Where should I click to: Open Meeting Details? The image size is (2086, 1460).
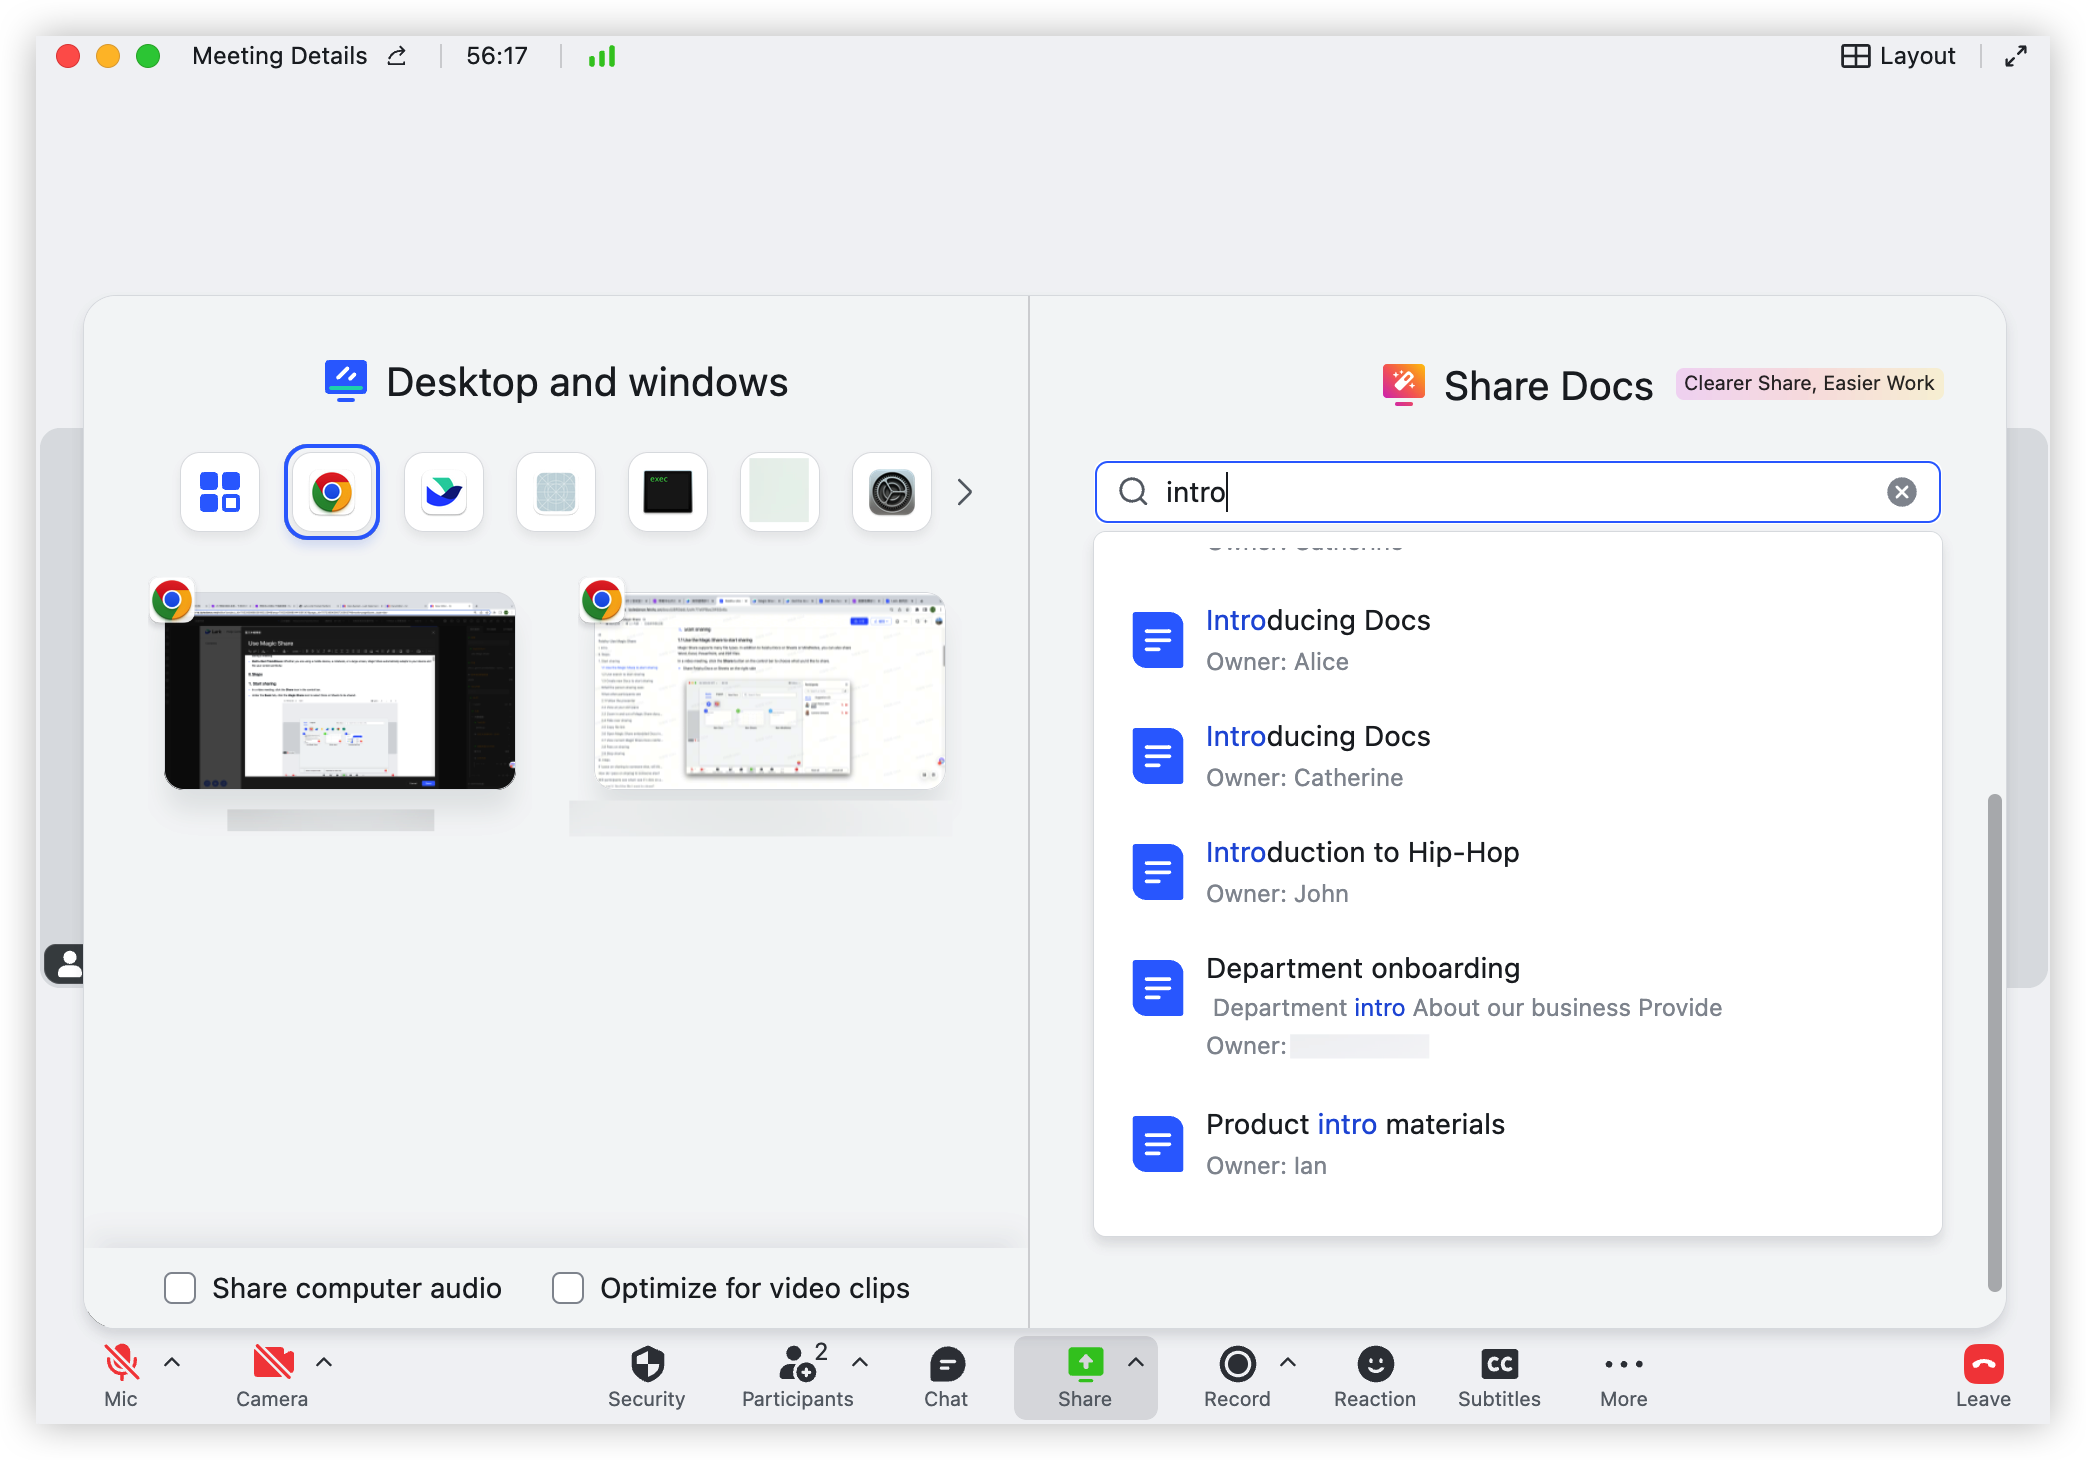click(280, 56)
